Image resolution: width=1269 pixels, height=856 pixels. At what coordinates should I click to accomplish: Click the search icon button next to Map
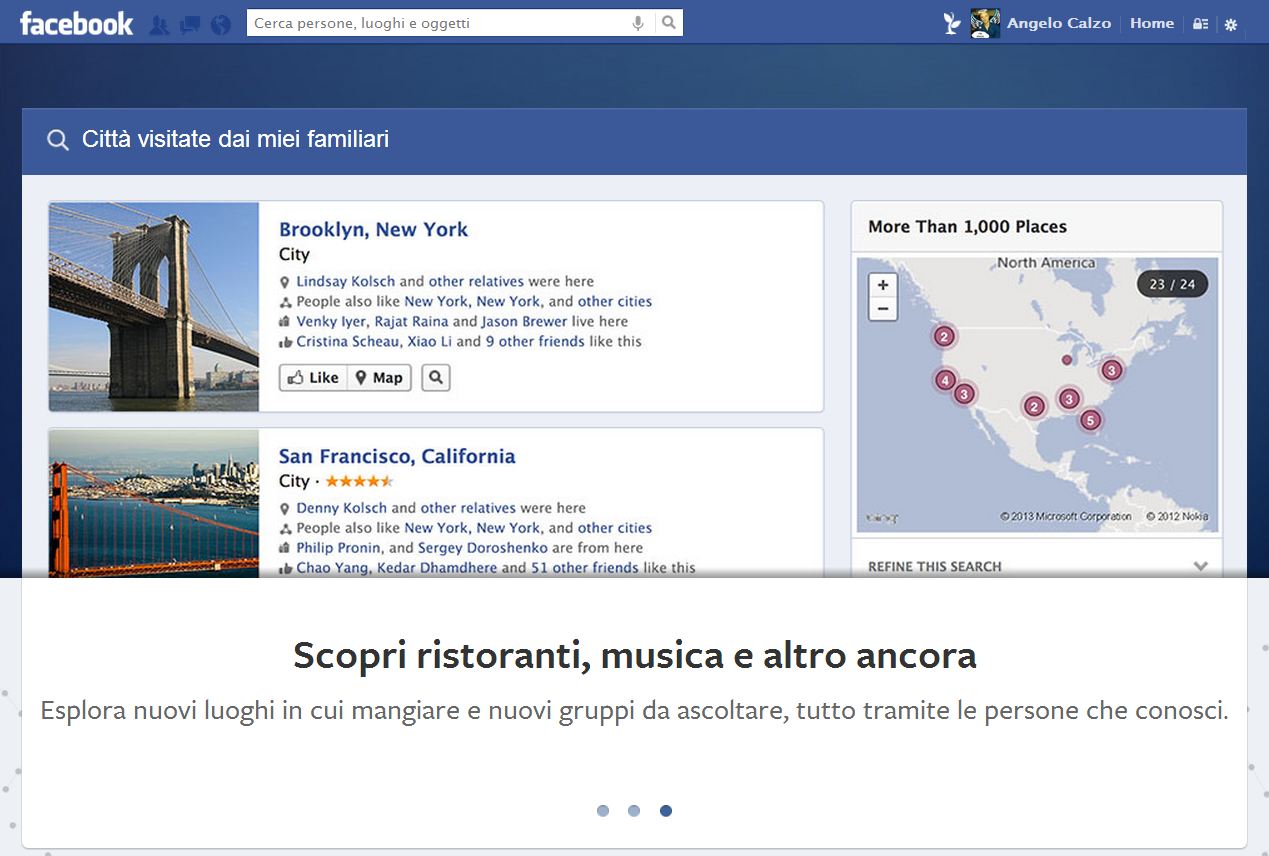436,378
